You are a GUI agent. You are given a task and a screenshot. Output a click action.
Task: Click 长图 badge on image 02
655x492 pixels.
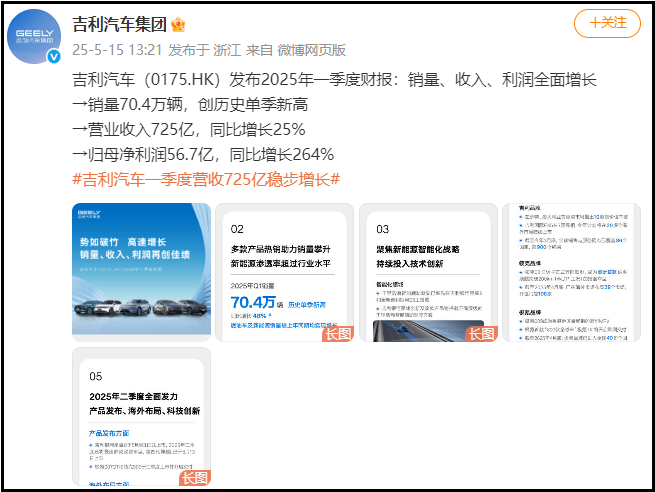[338, 334]
